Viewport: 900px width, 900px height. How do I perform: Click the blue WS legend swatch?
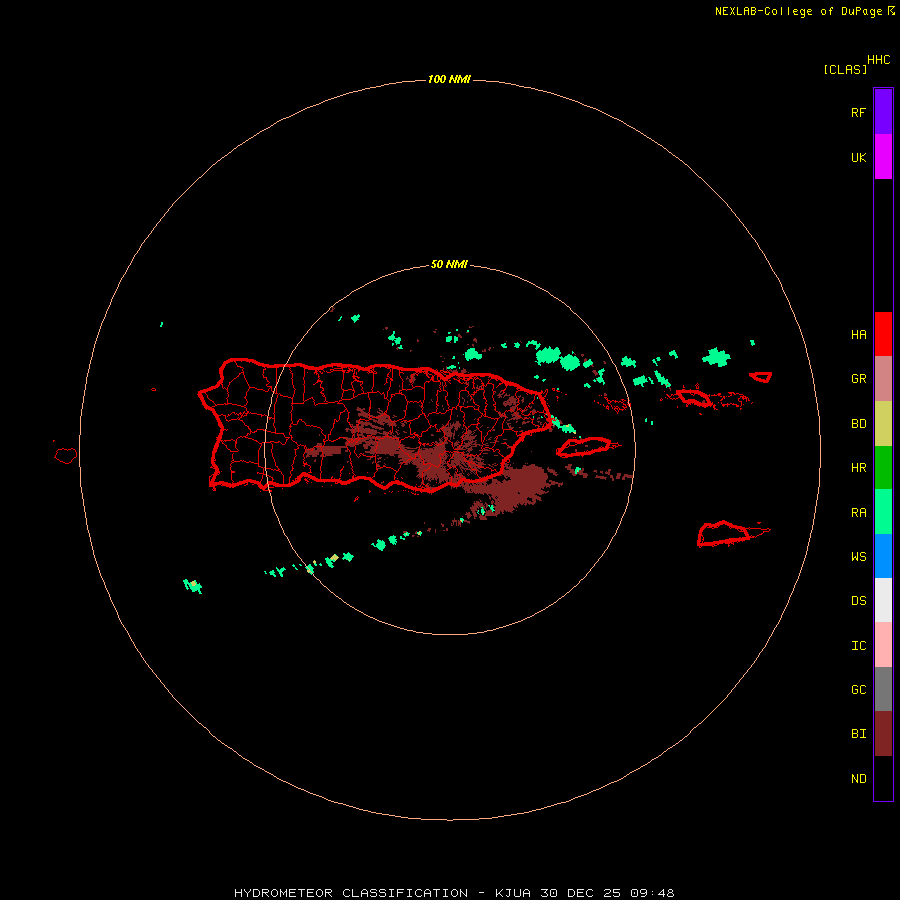coord(883,556)
